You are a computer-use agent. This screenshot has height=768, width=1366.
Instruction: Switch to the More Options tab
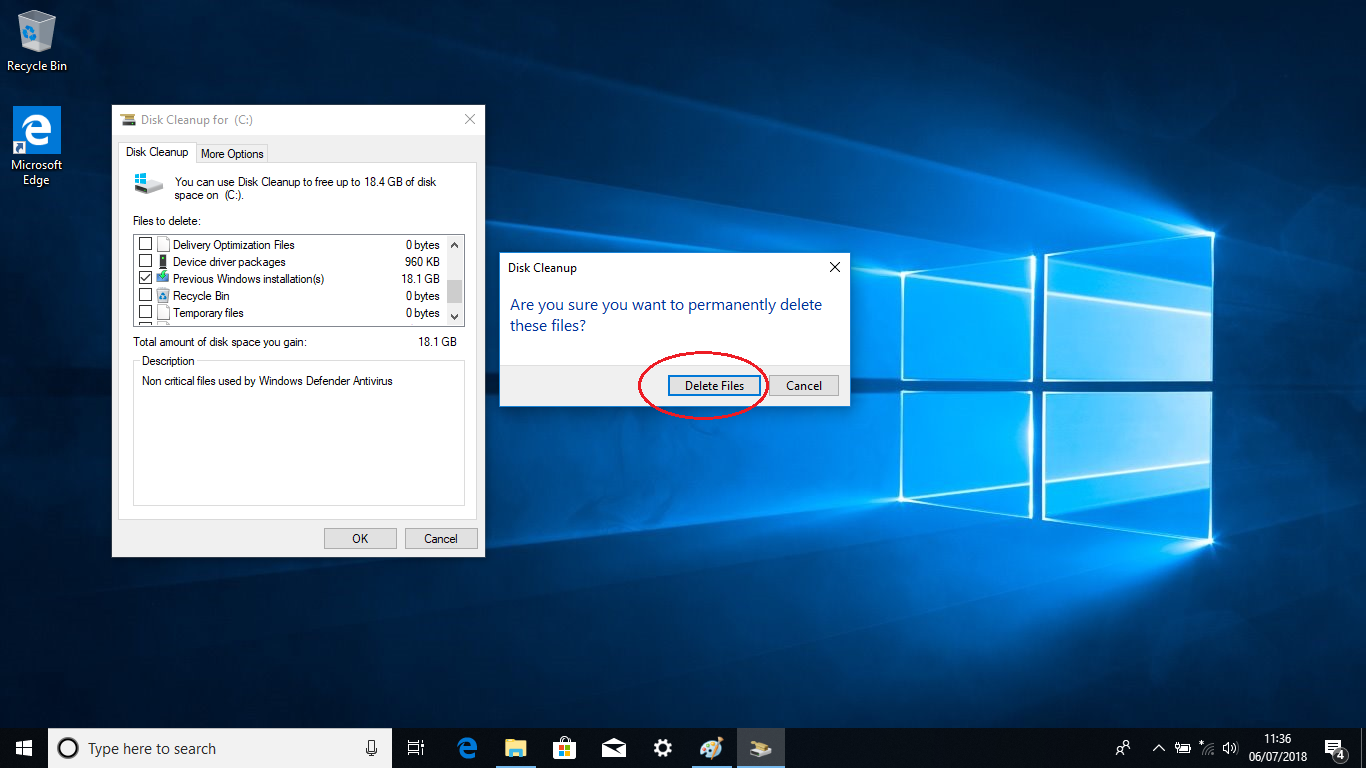click(x=232, y=154)
